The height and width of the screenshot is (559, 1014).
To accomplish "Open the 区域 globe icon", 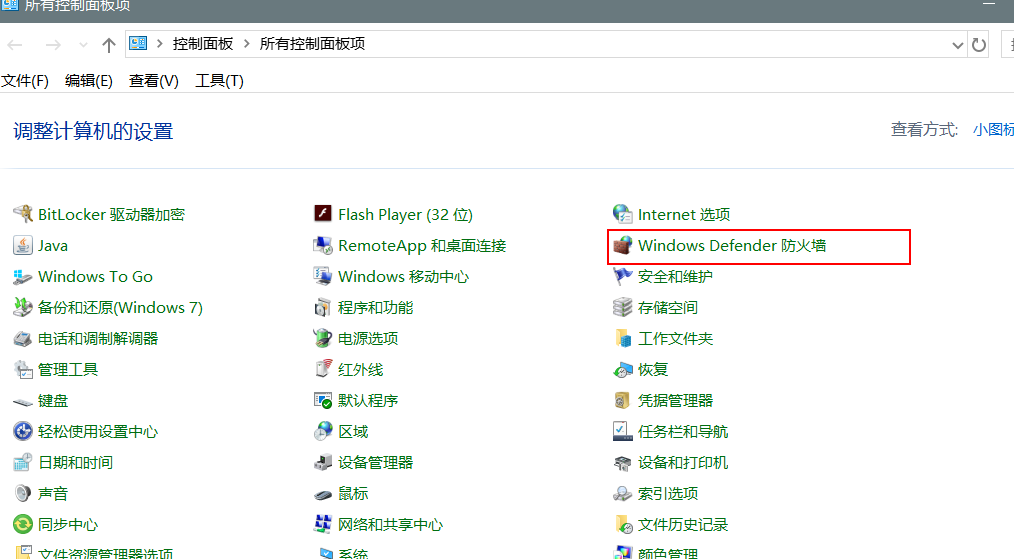I will 323,432.
